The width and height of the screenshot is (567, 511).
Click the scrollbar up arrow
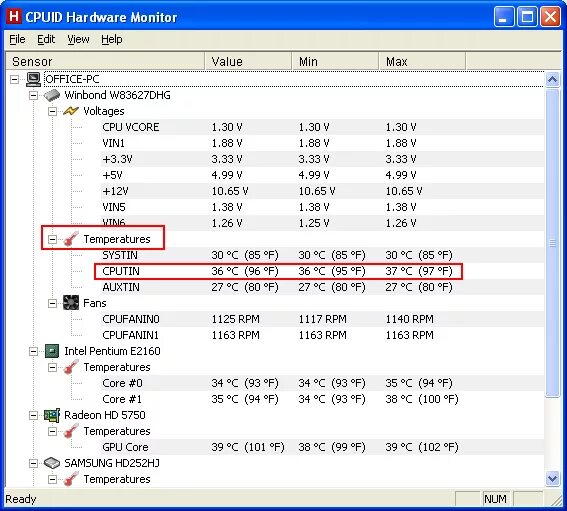click(552, 79)
